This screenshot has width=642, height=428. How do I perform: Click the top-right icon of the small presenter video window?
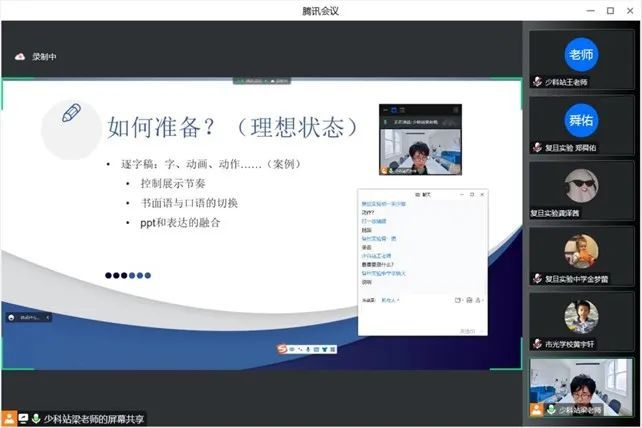pos(455,110)
